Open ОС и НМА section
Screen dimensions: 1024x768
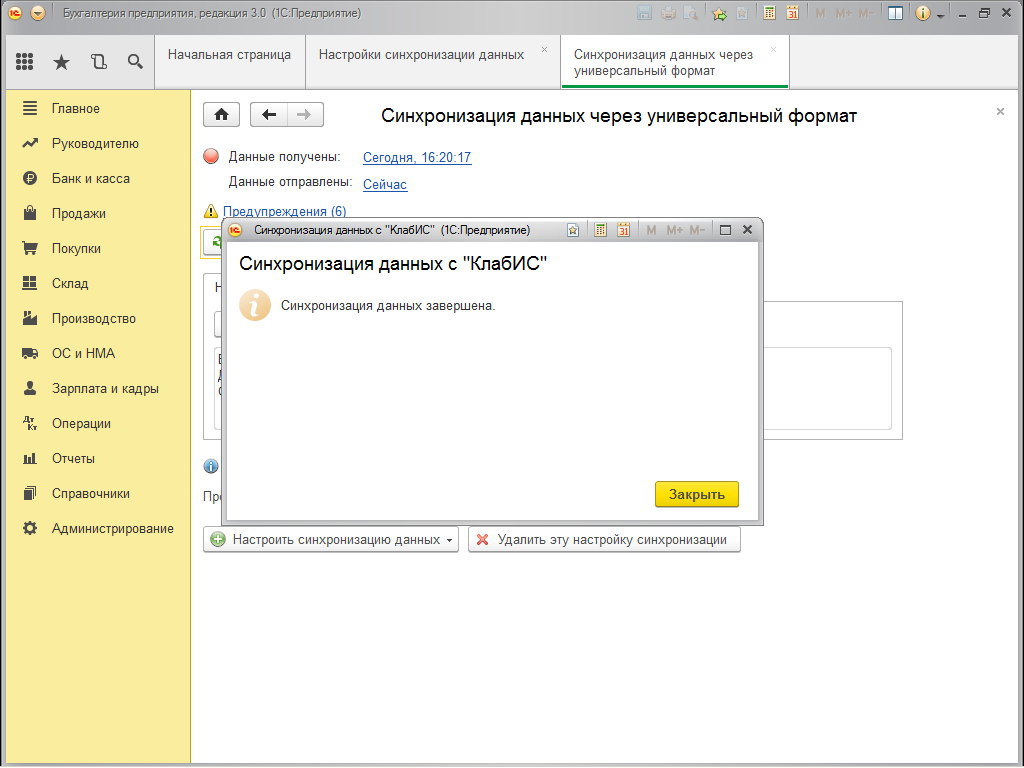[98, 353]
